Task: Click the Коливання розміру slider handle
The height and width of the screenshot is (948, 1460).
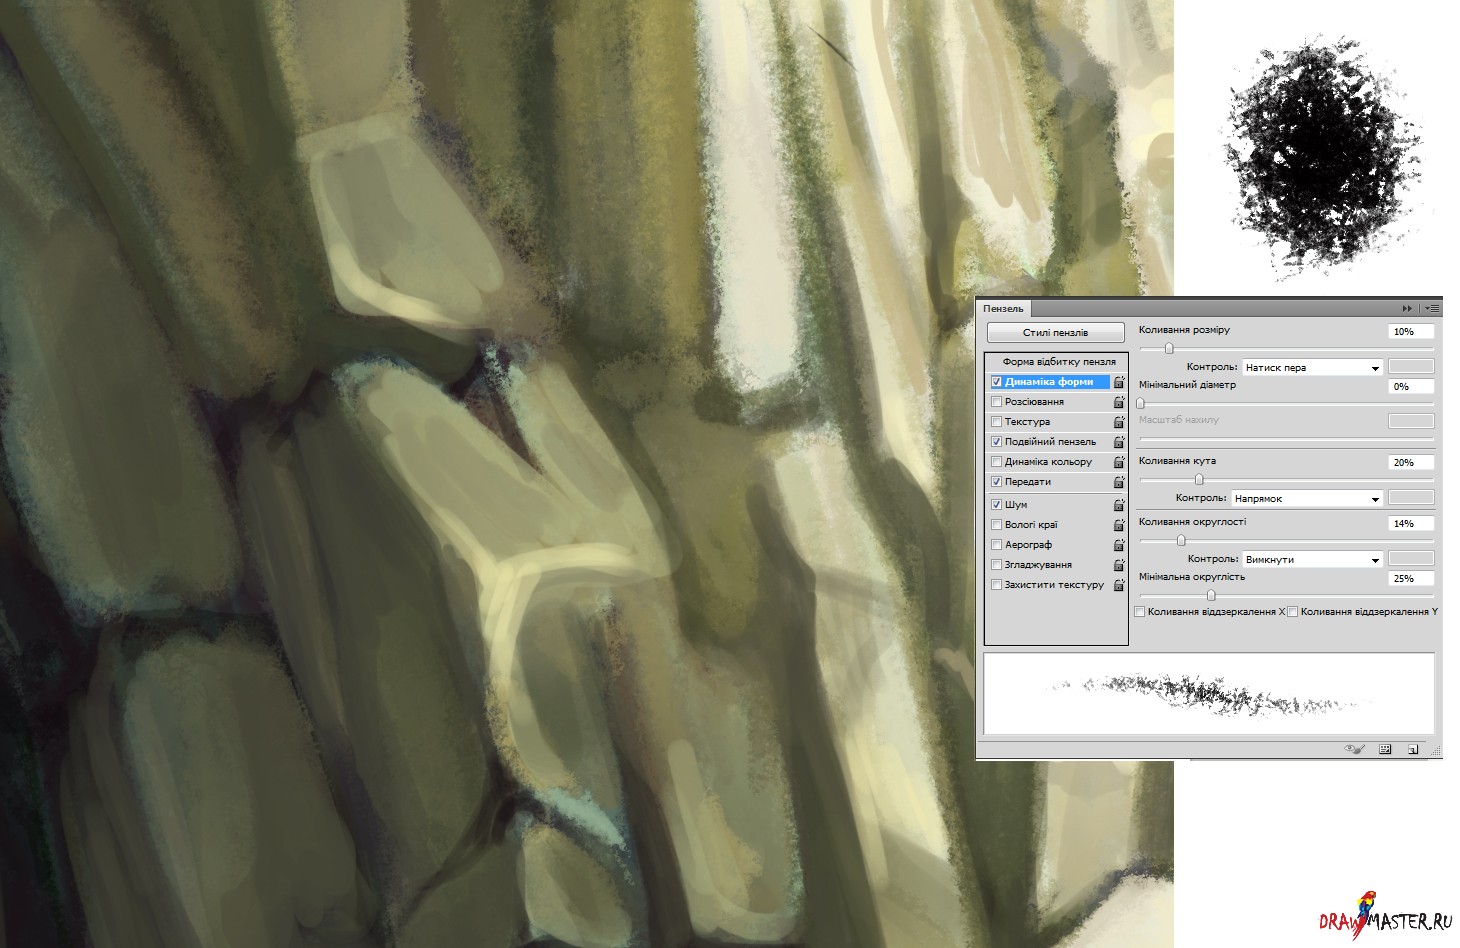Action: pos(1169,348)
